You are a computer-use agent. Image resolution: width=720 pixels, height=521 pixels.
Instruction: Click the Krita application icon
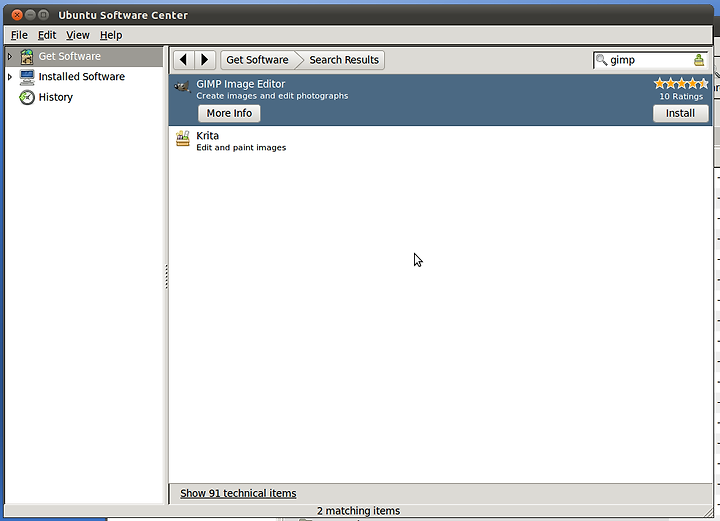(182, 138)
